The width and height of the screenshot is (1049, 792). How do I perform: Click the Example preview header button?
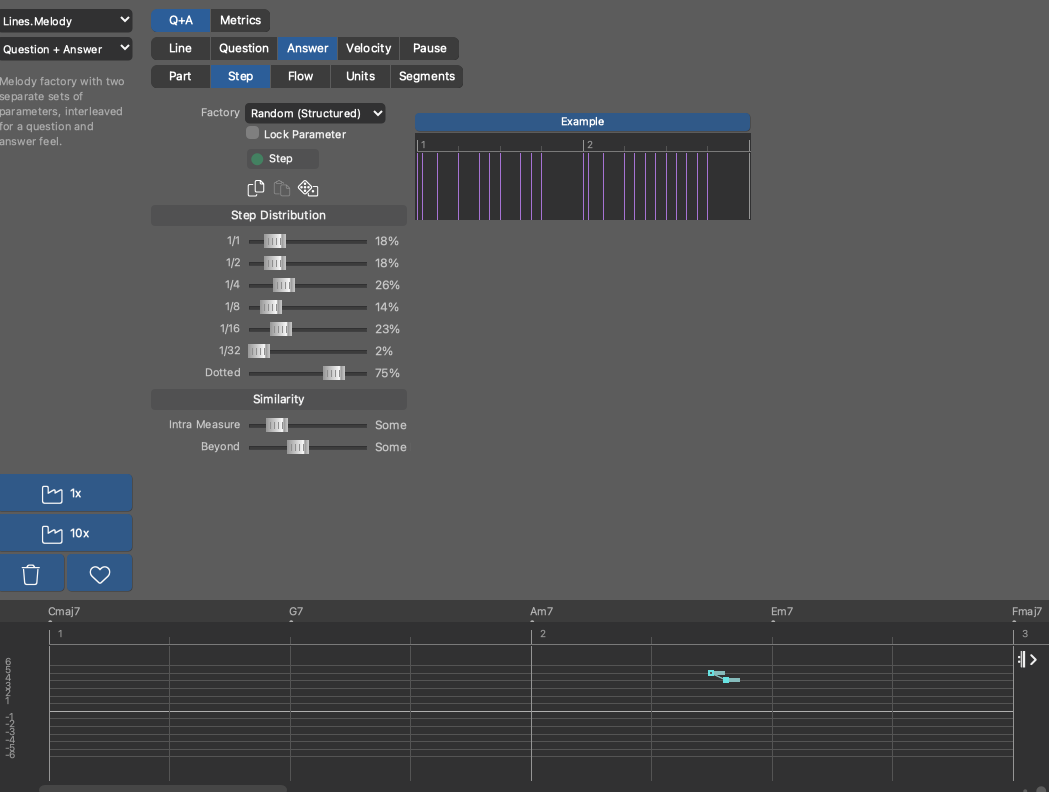coord(582,121)
